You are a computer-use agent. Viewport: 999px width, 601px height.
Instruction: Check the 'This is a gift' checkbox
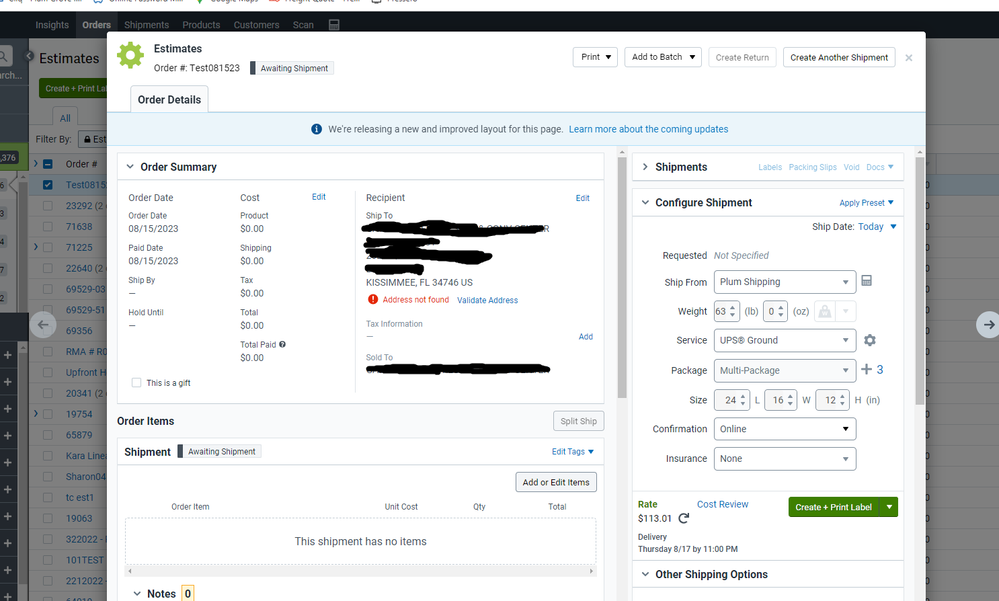[137, 382]
